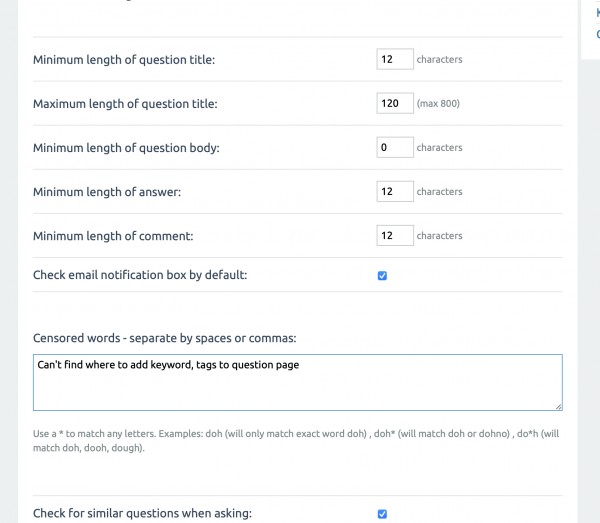Viewport: 600px width, 523px height.
Task: Click the 'Minimum length of answer' label
Action: coord(107,192)
